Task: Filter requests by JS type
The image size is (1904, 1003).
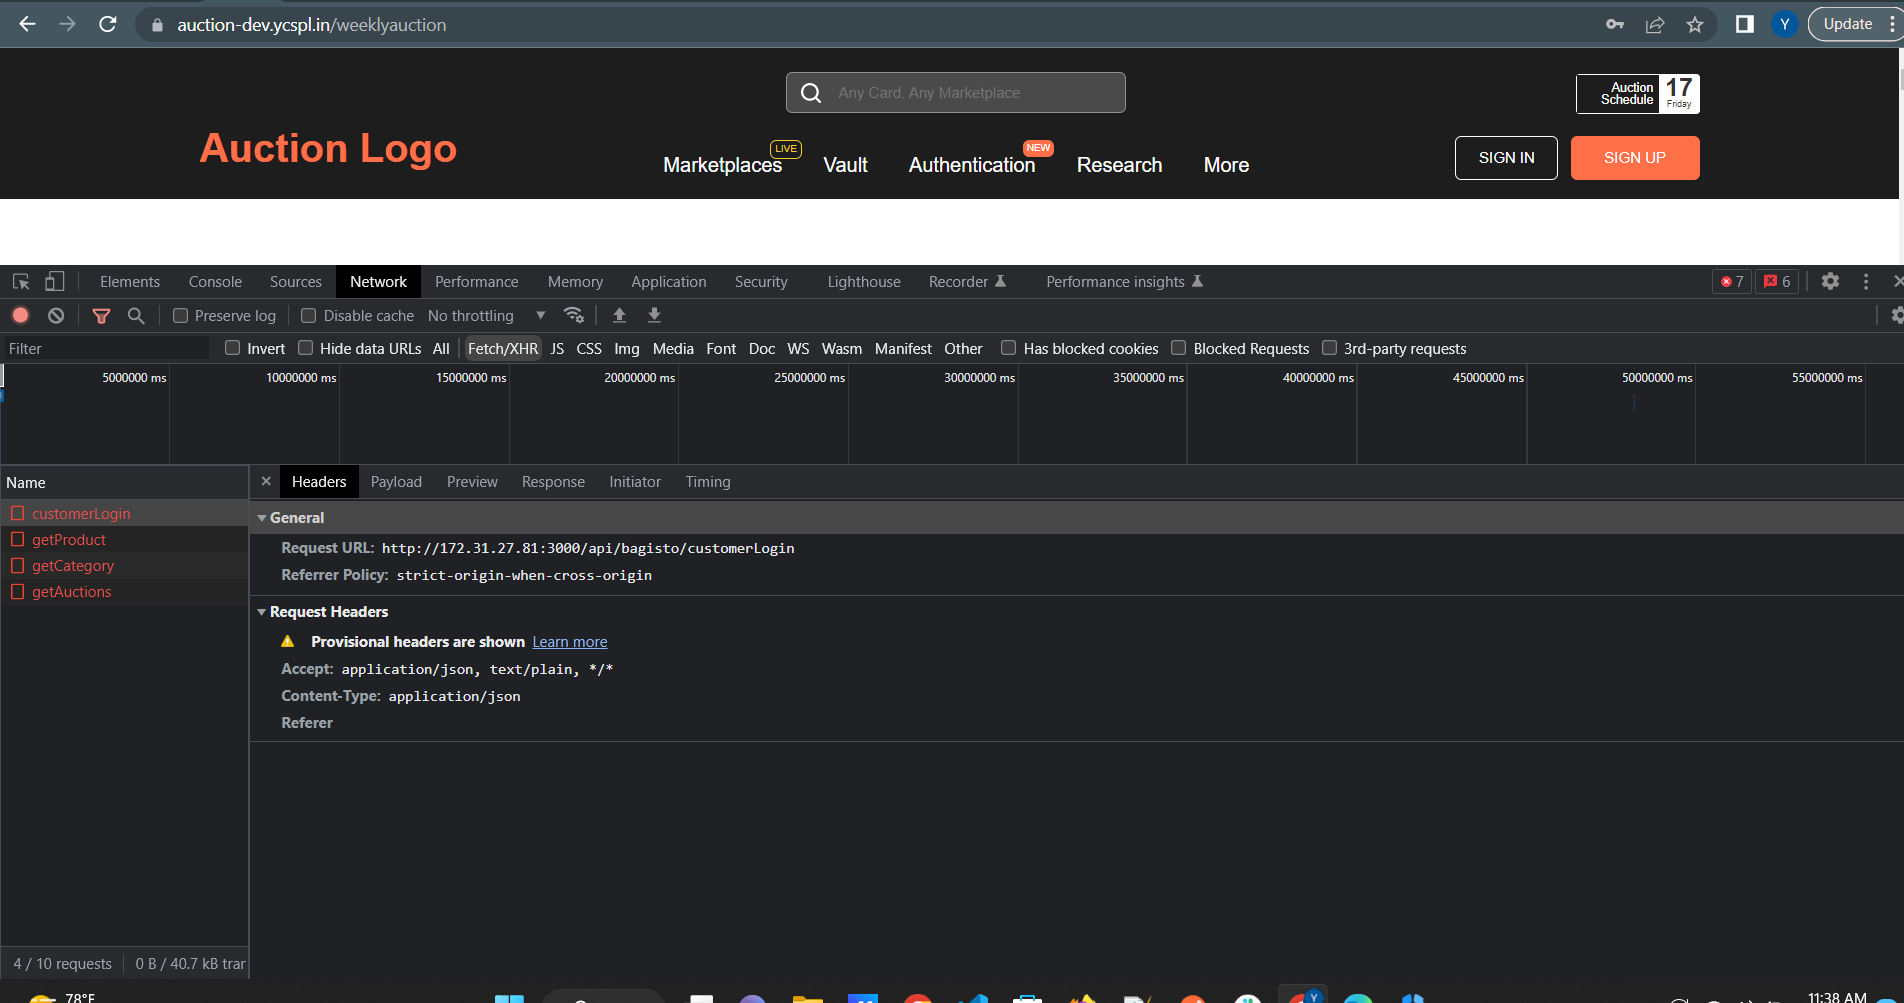Action: 557,348
